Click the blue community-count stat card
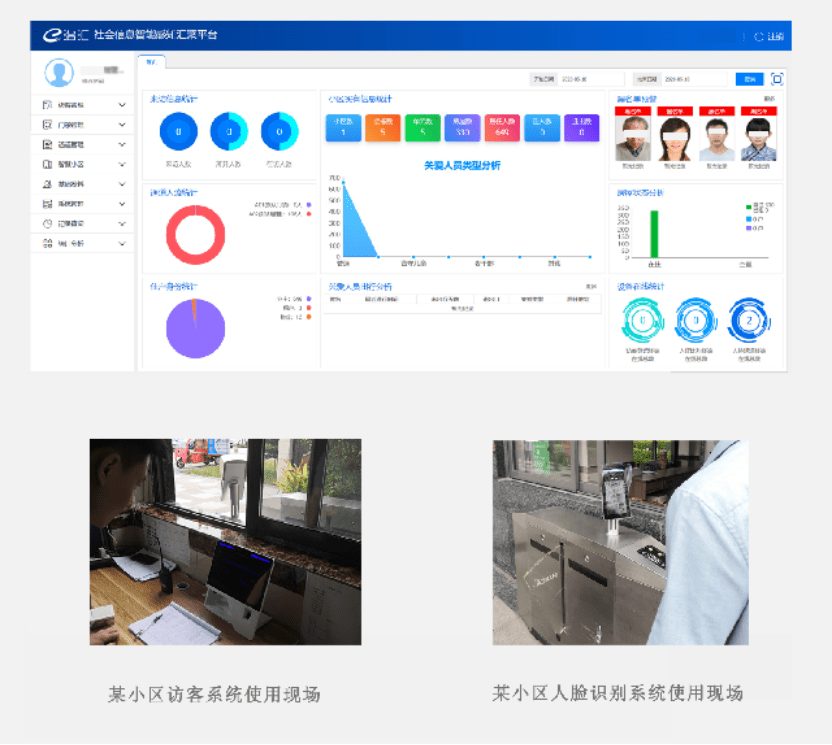The width and height of the screenshot is (832, 745). [x=343, y=127]
